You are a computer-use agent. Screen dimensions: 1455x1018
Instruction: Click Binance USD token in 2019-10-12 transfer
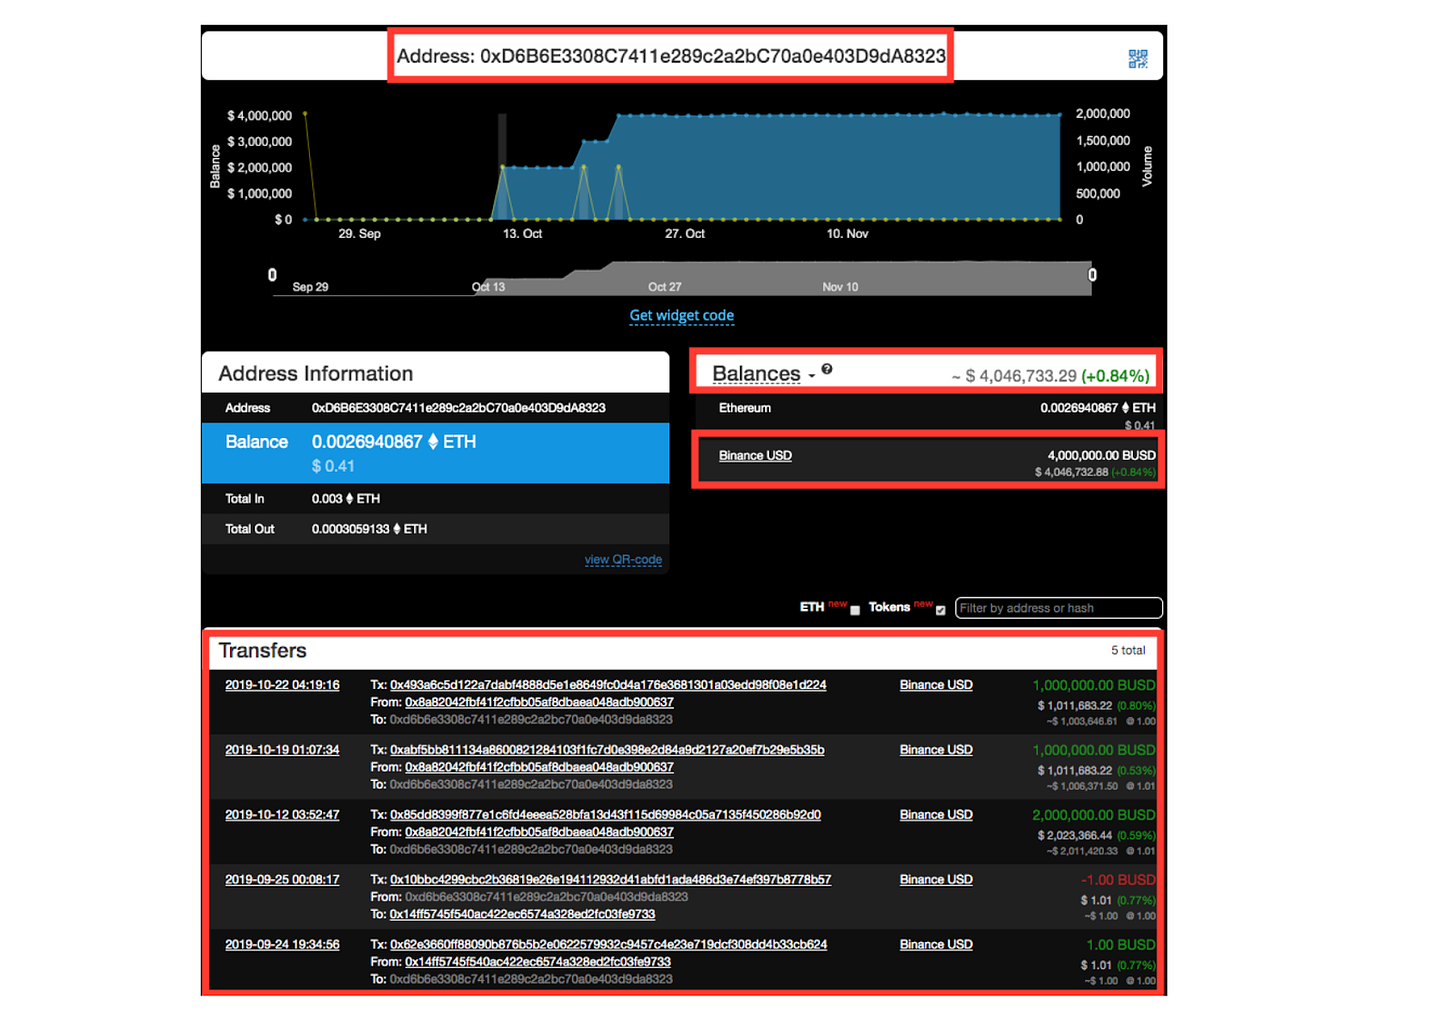click(x=936, y=815)
